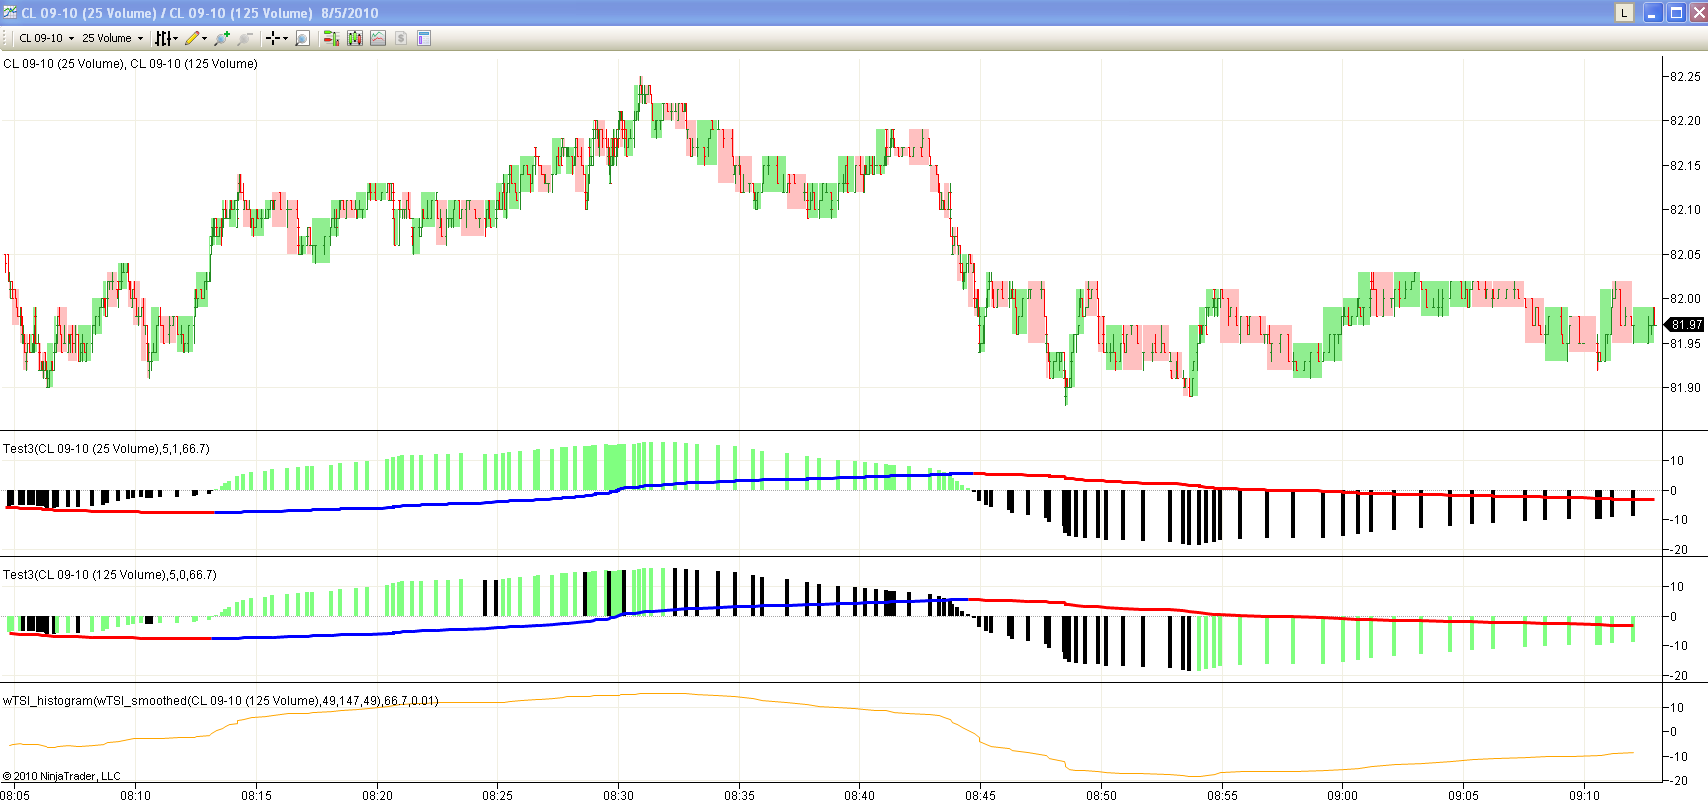
Task: Click the 08:30 time axis label
Action: coord(619,796)
